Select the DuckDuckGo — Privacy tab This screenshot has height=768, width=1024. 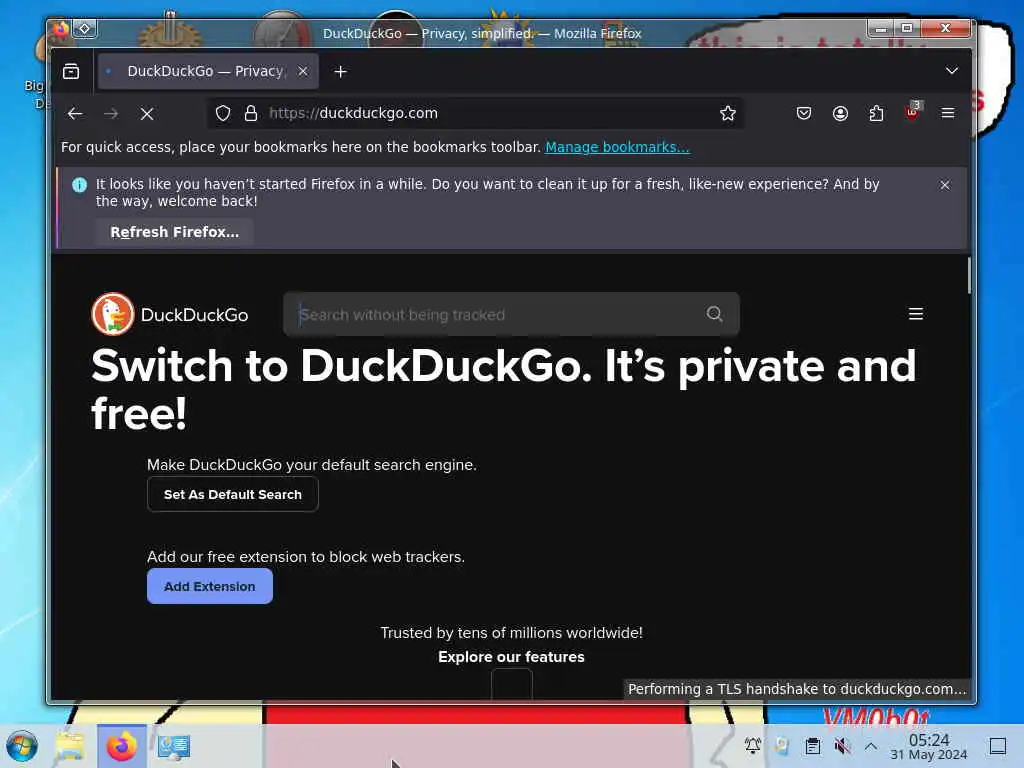[208, 71]
